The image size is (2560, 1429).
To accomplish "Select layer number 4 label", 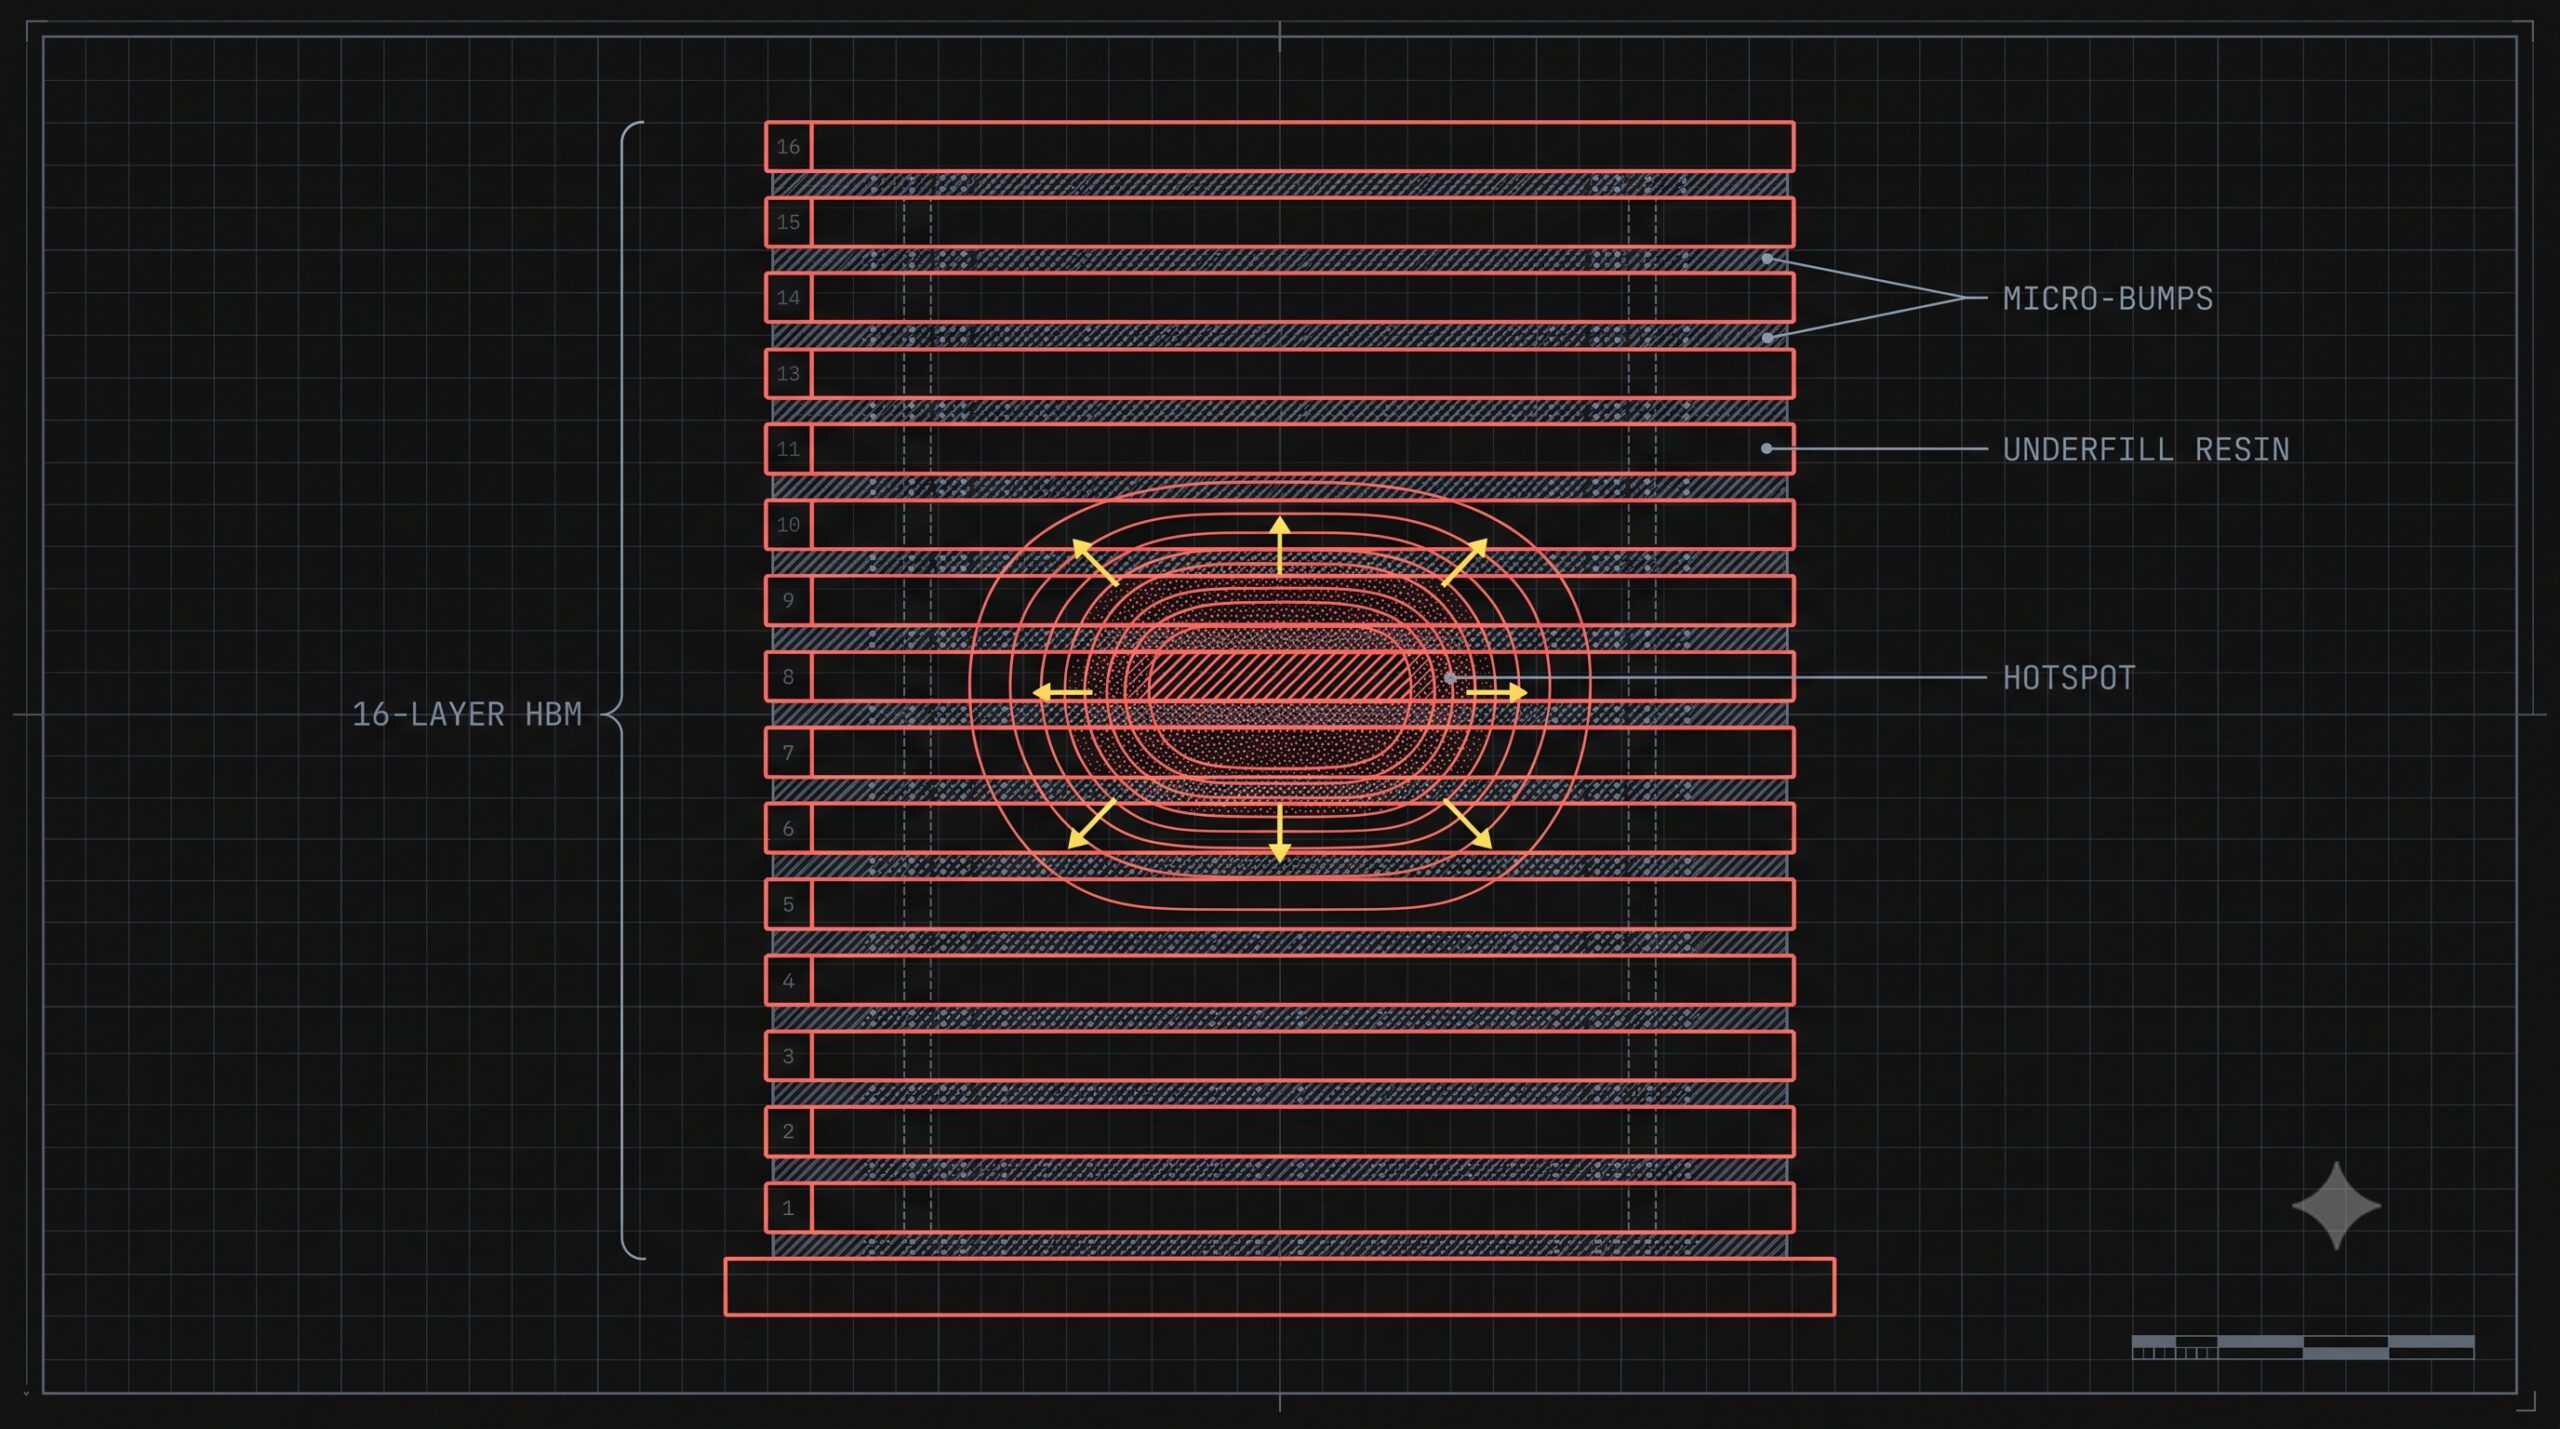I will pos(788,980).
